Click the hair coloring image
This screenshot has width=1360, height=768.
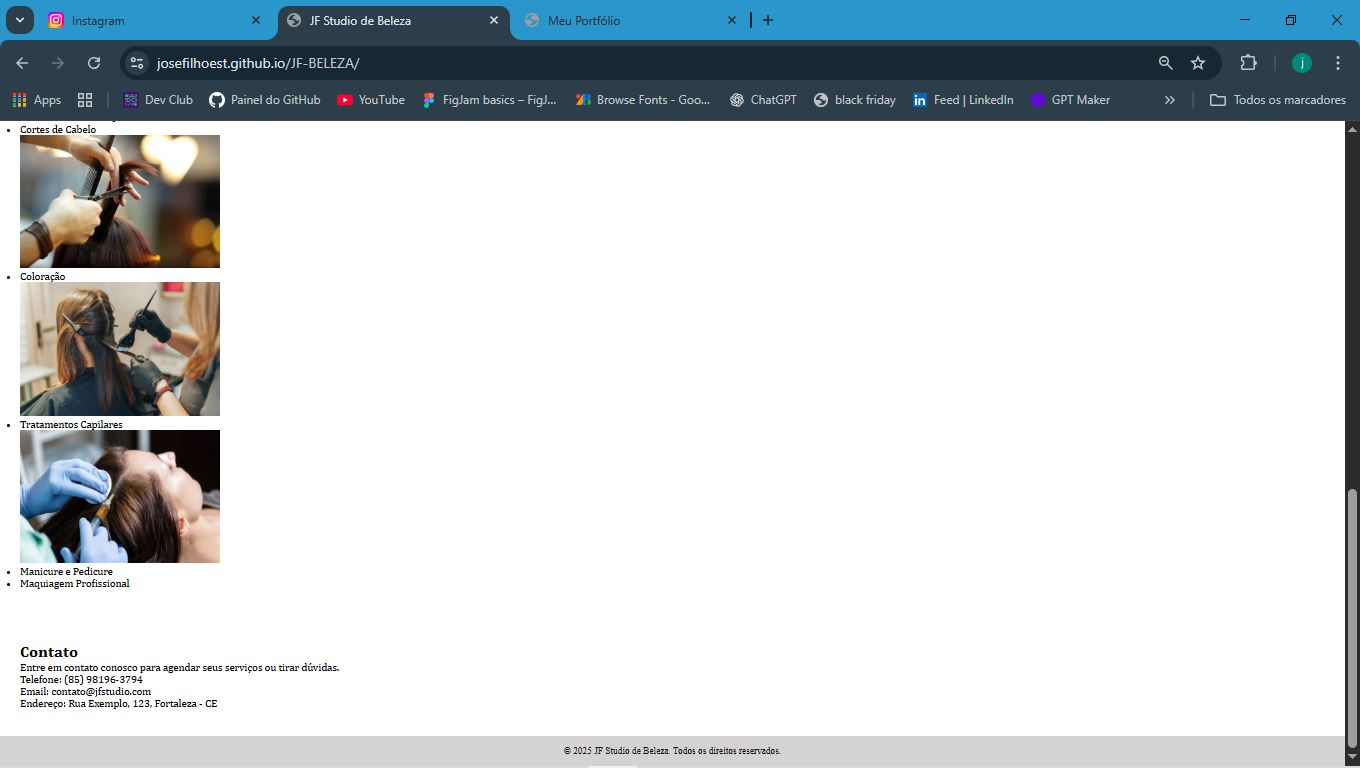(120, 349)
